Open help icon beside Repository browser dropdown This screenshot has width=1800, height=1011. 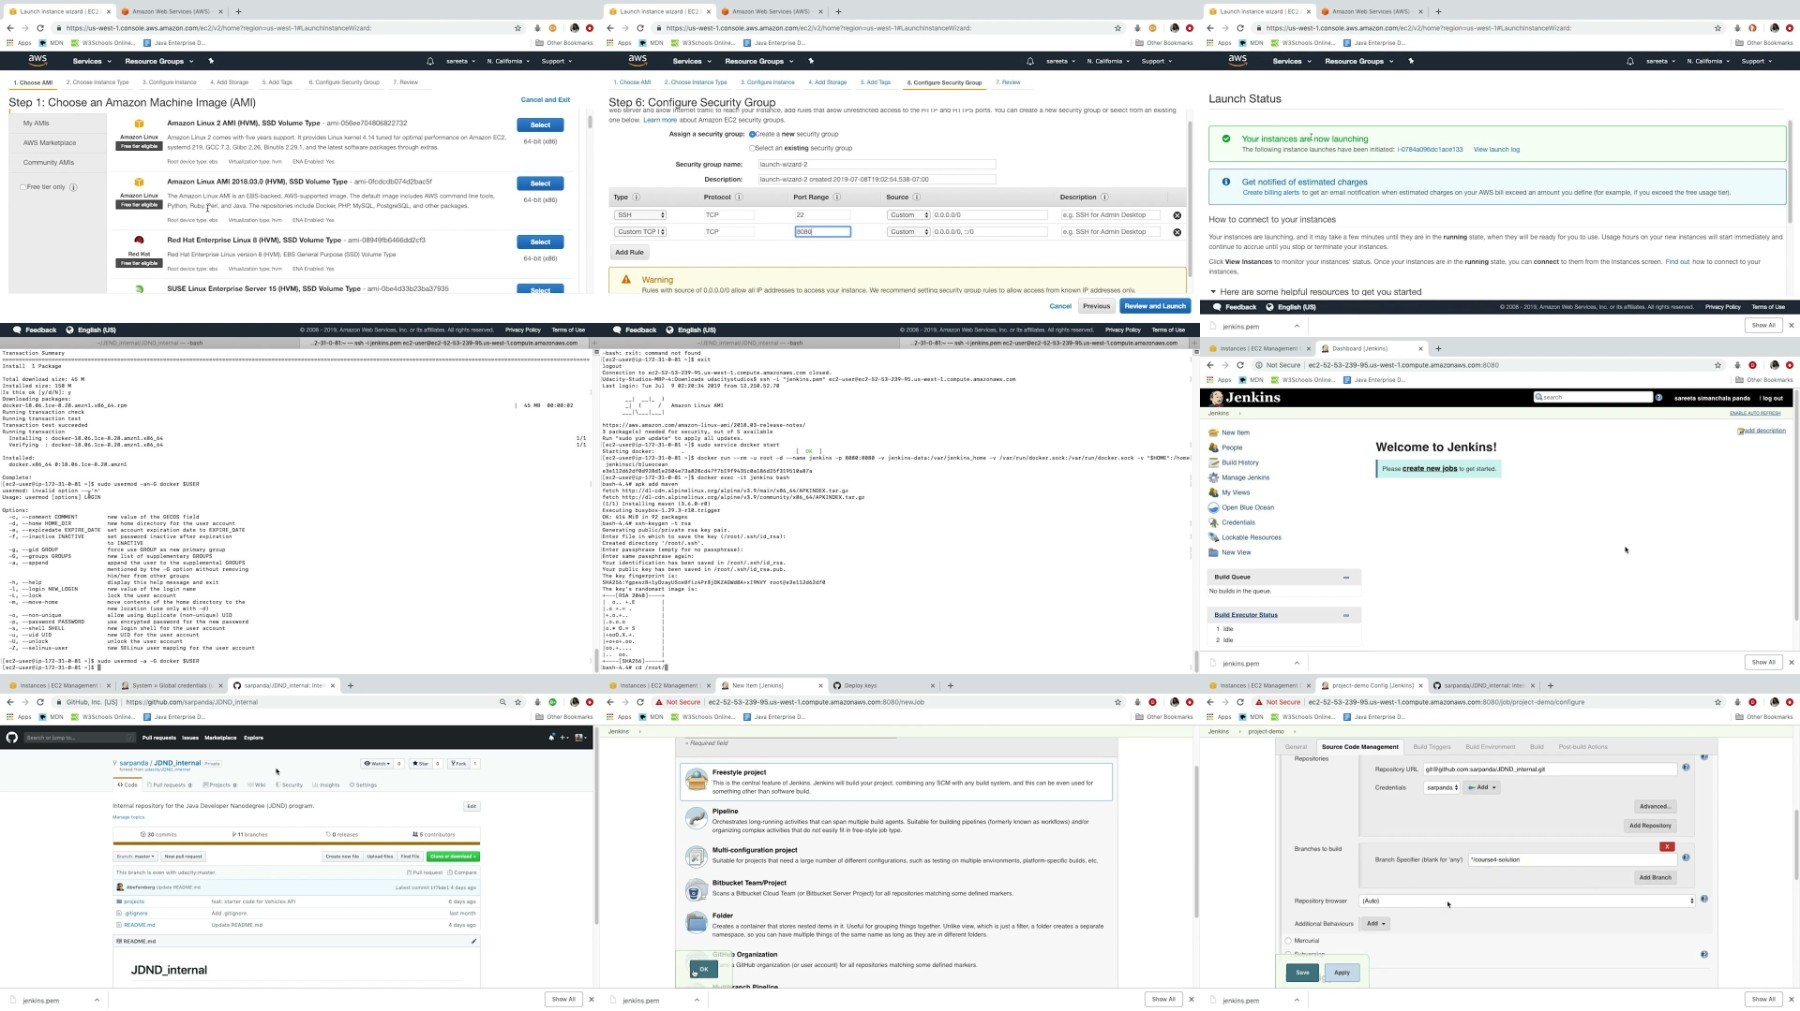[1704, 899]
